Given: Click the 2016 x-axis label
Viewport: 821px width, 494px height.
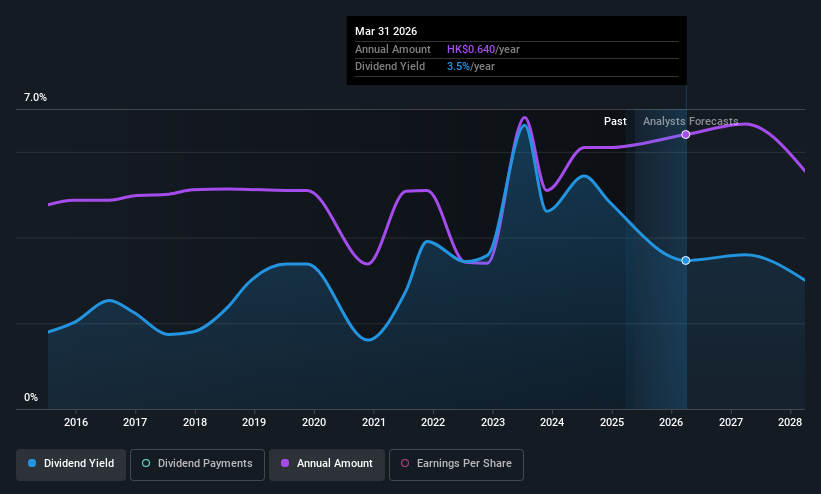Looking at the screenshot, I should 76,422.
